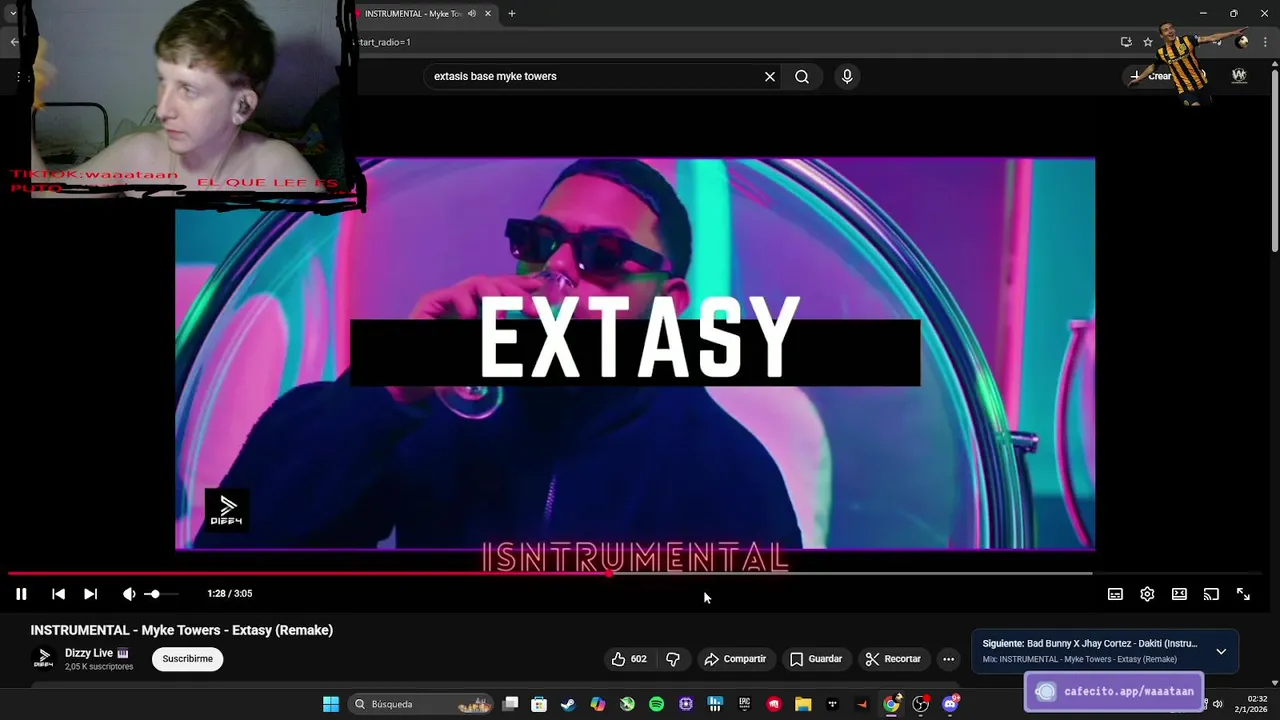Open Discord from the taskbar
The image size is (1280, 720).
(950, 704)
